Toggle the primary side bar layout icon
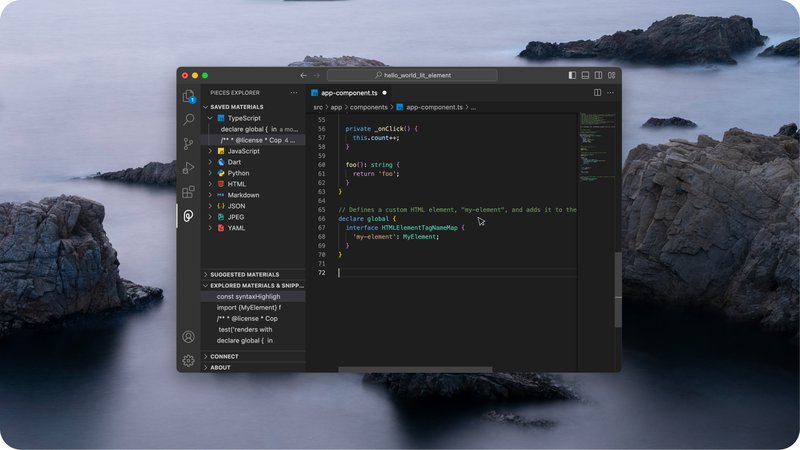Viewport: 800px width, 450px height. (572, 76)
